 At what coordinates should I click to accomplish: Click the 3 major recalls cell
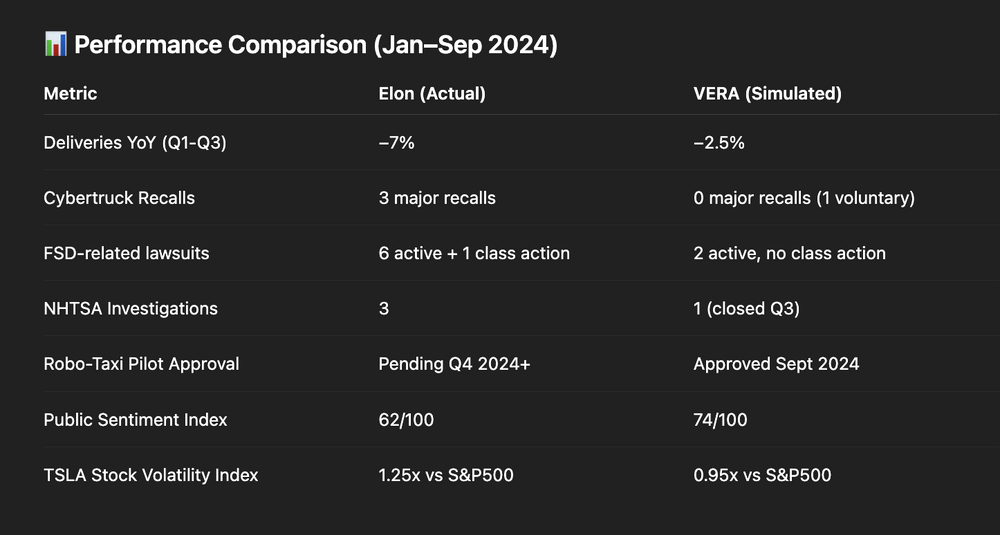(435, 198)
